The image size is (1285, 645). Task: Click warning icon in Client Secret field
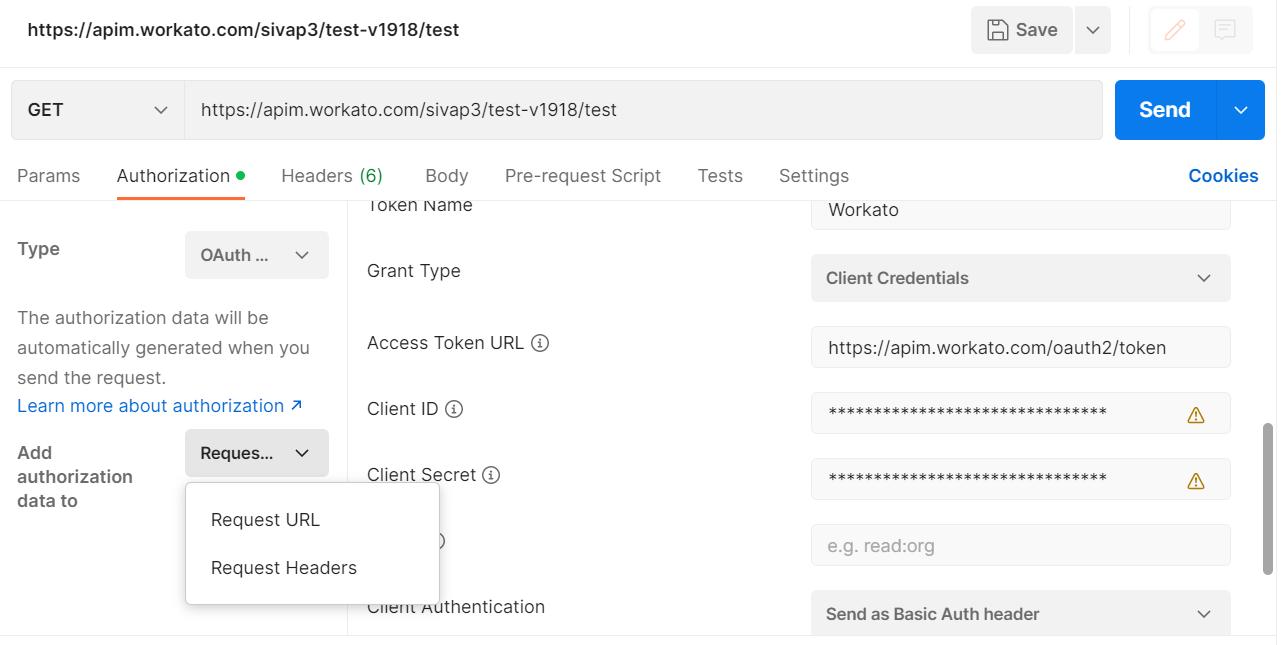[x=1195, y=481]
